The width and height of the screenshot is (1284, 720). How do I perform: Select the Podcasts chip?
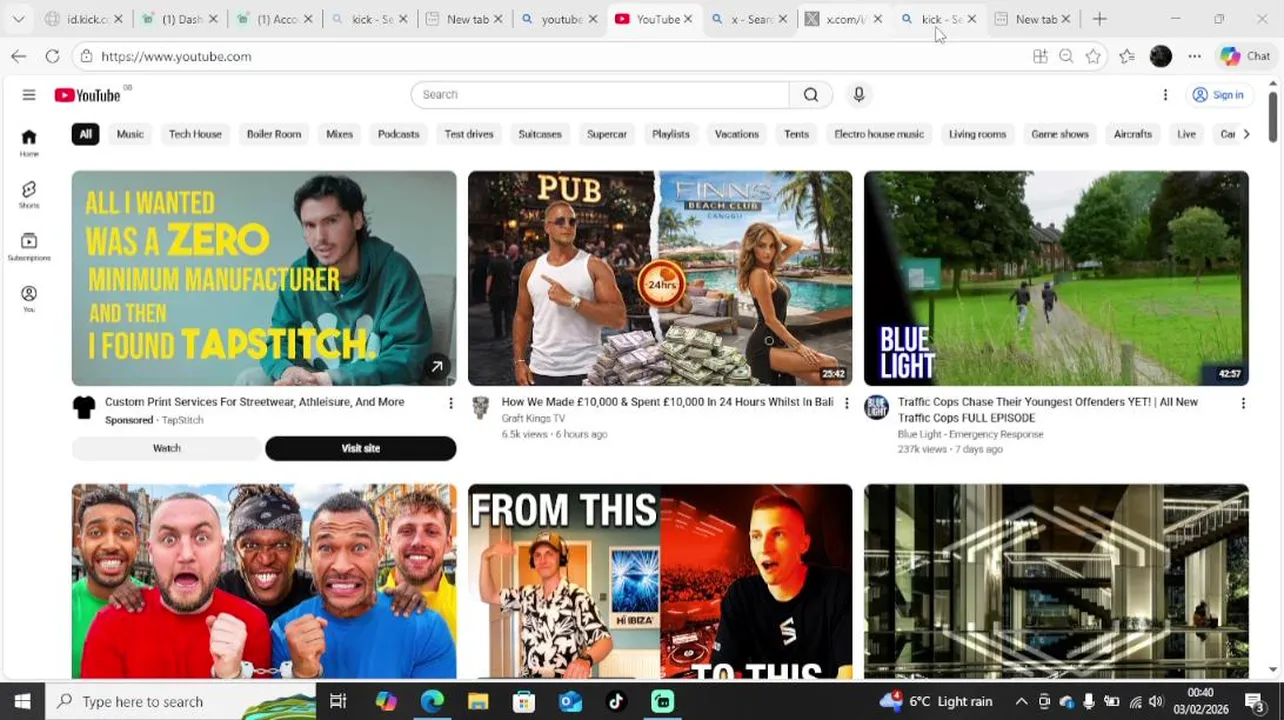(398, 134)
